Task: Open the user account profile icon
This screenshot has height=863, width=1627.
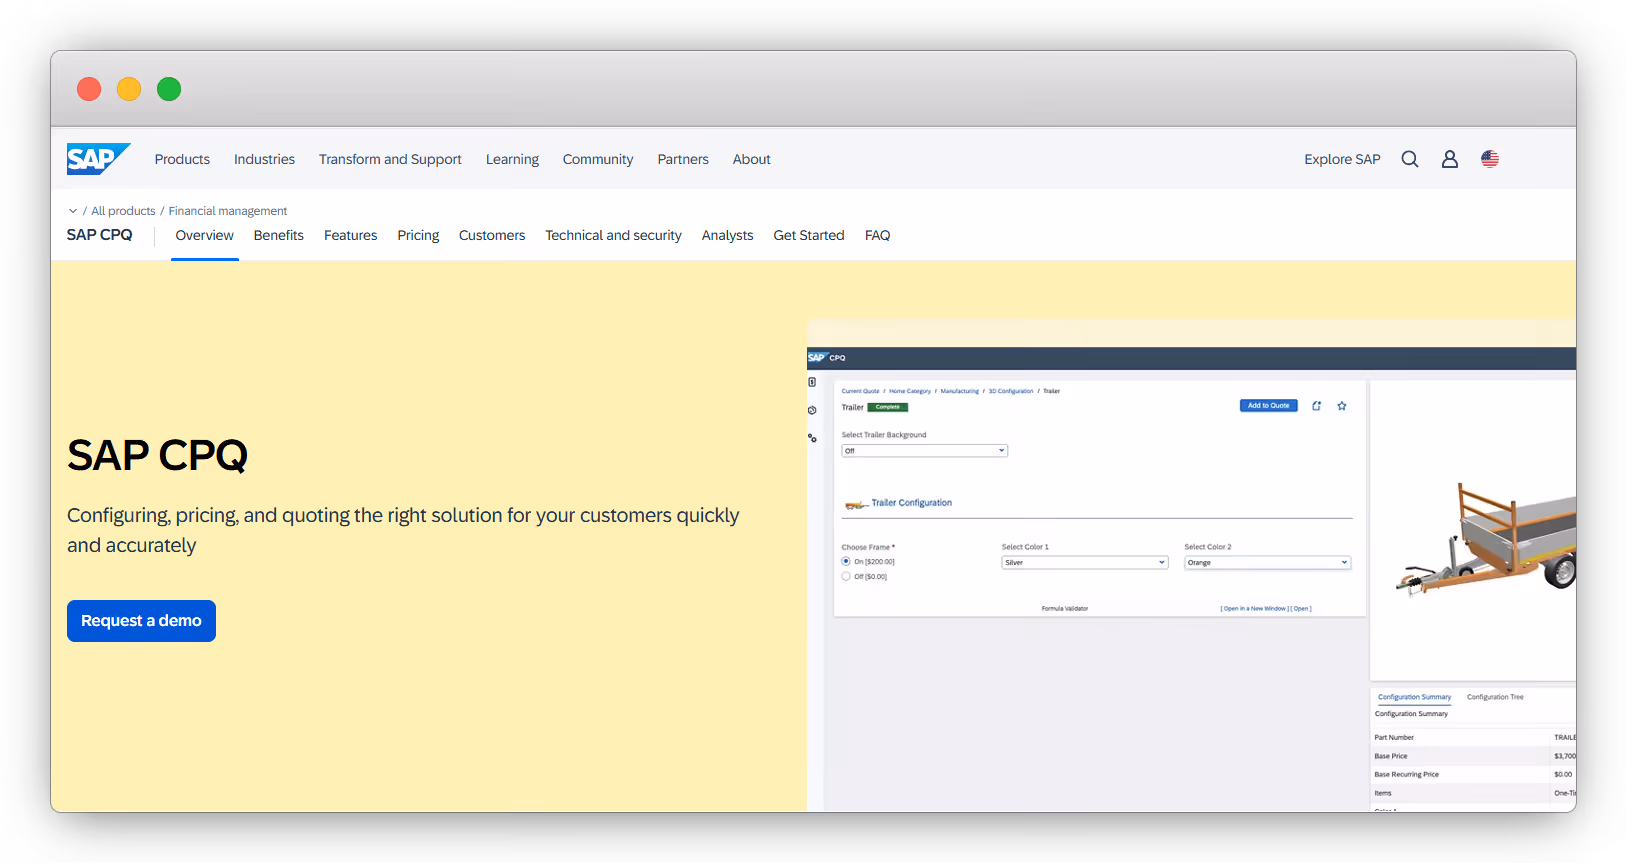Action: pyautogui.click(x=1450, y=159)
